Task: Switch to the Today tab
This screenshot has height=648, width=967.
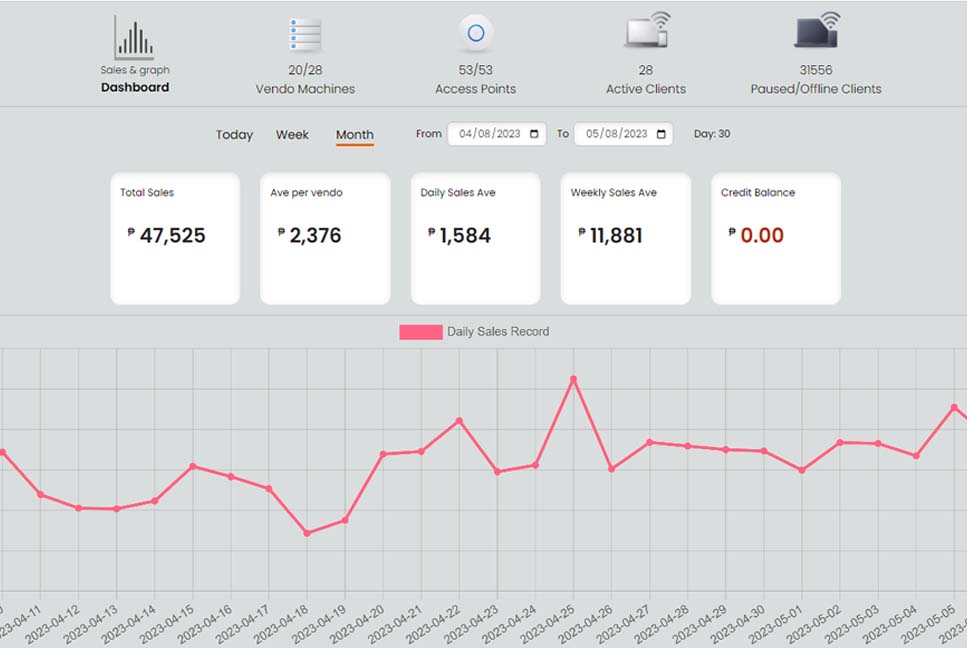Action: point(234,135)
